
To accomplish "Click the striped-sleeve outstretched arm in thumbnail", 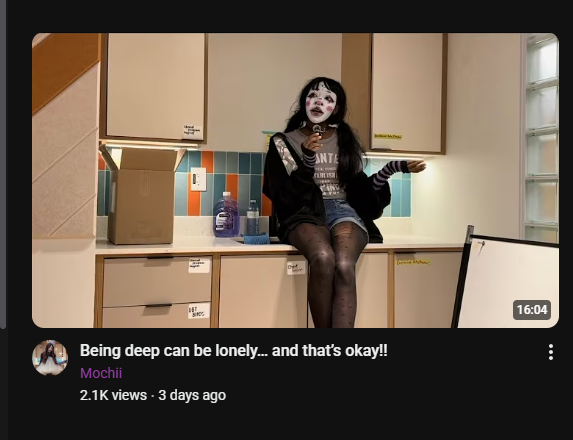I will 398,172.
